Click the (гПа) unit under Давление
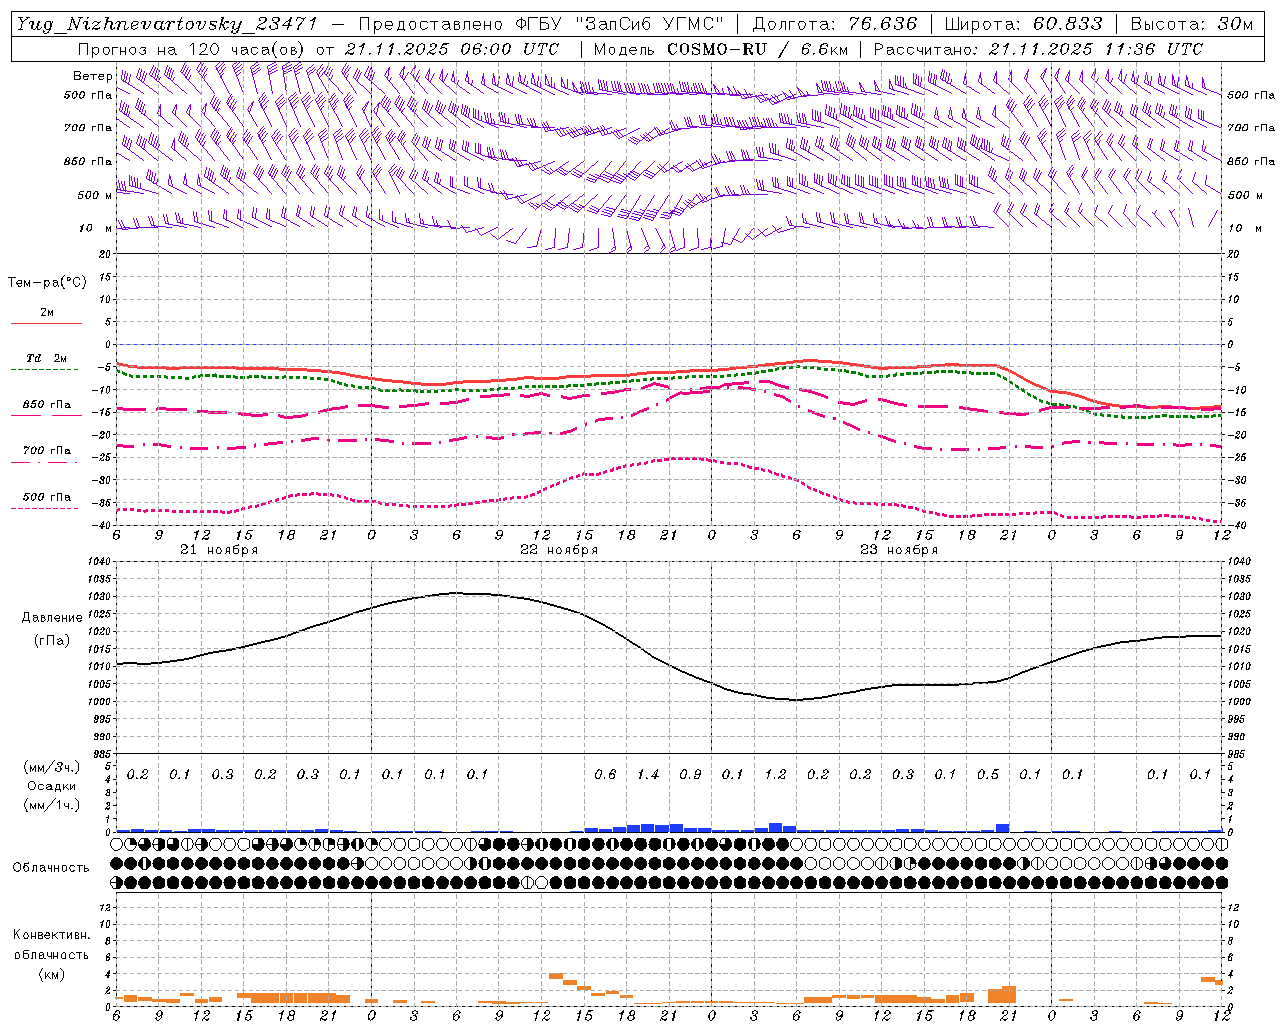The image size is (1280, 1024). point(52,641)
